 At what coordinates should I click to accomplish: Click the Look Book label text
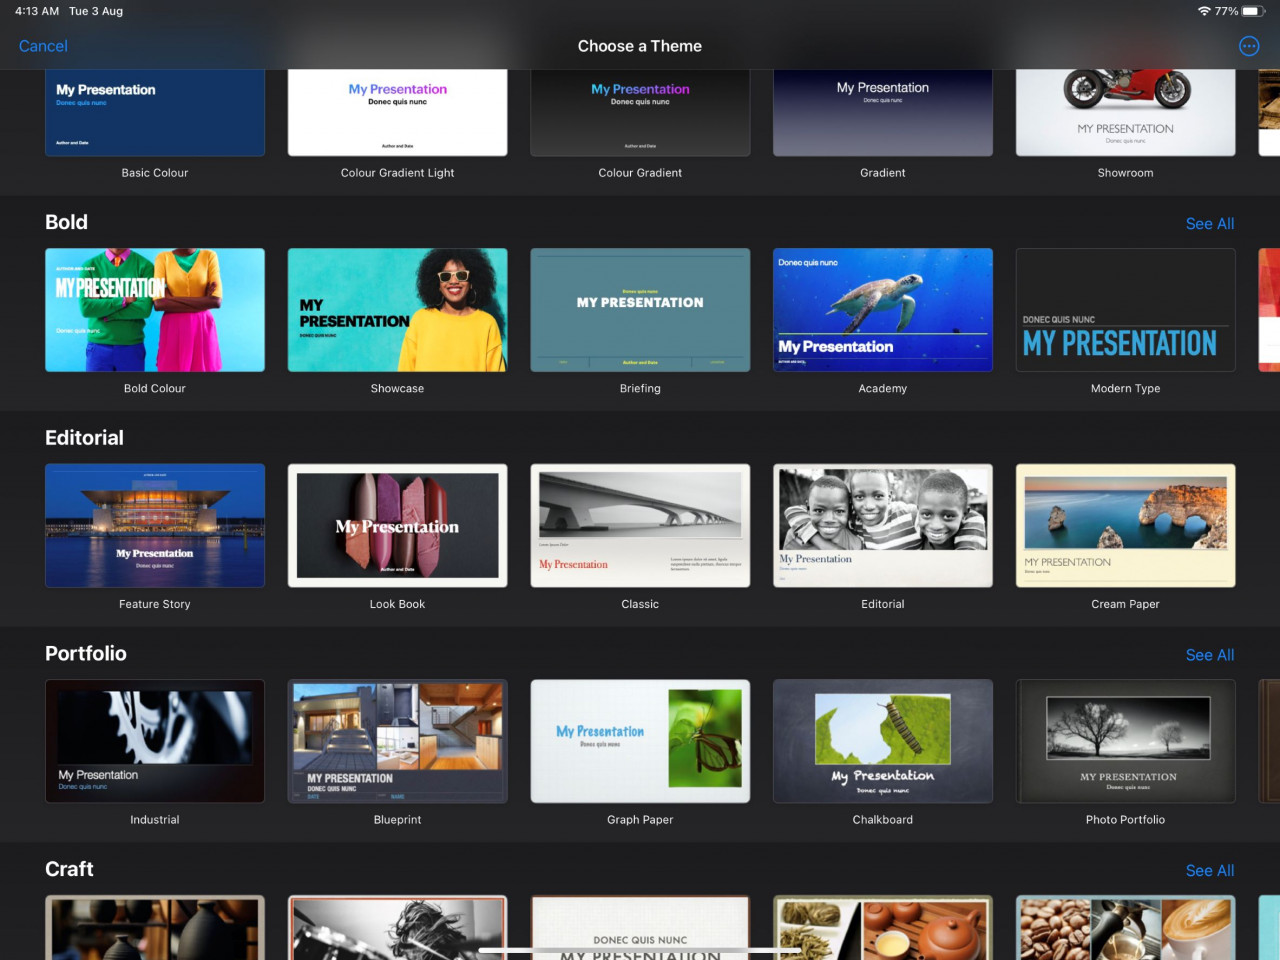pos(397,604)
